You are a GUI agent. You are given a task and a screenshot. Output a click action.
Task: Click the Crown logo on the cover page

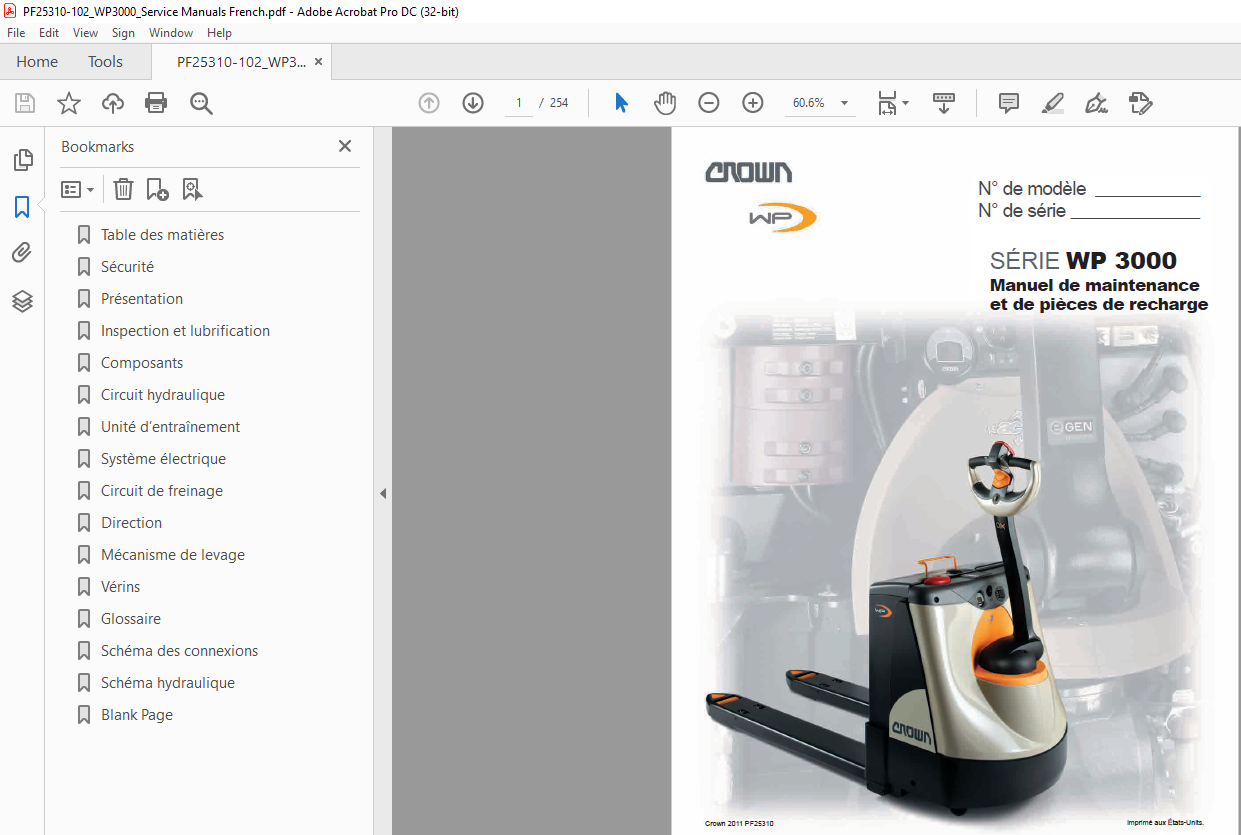[749, 172]
